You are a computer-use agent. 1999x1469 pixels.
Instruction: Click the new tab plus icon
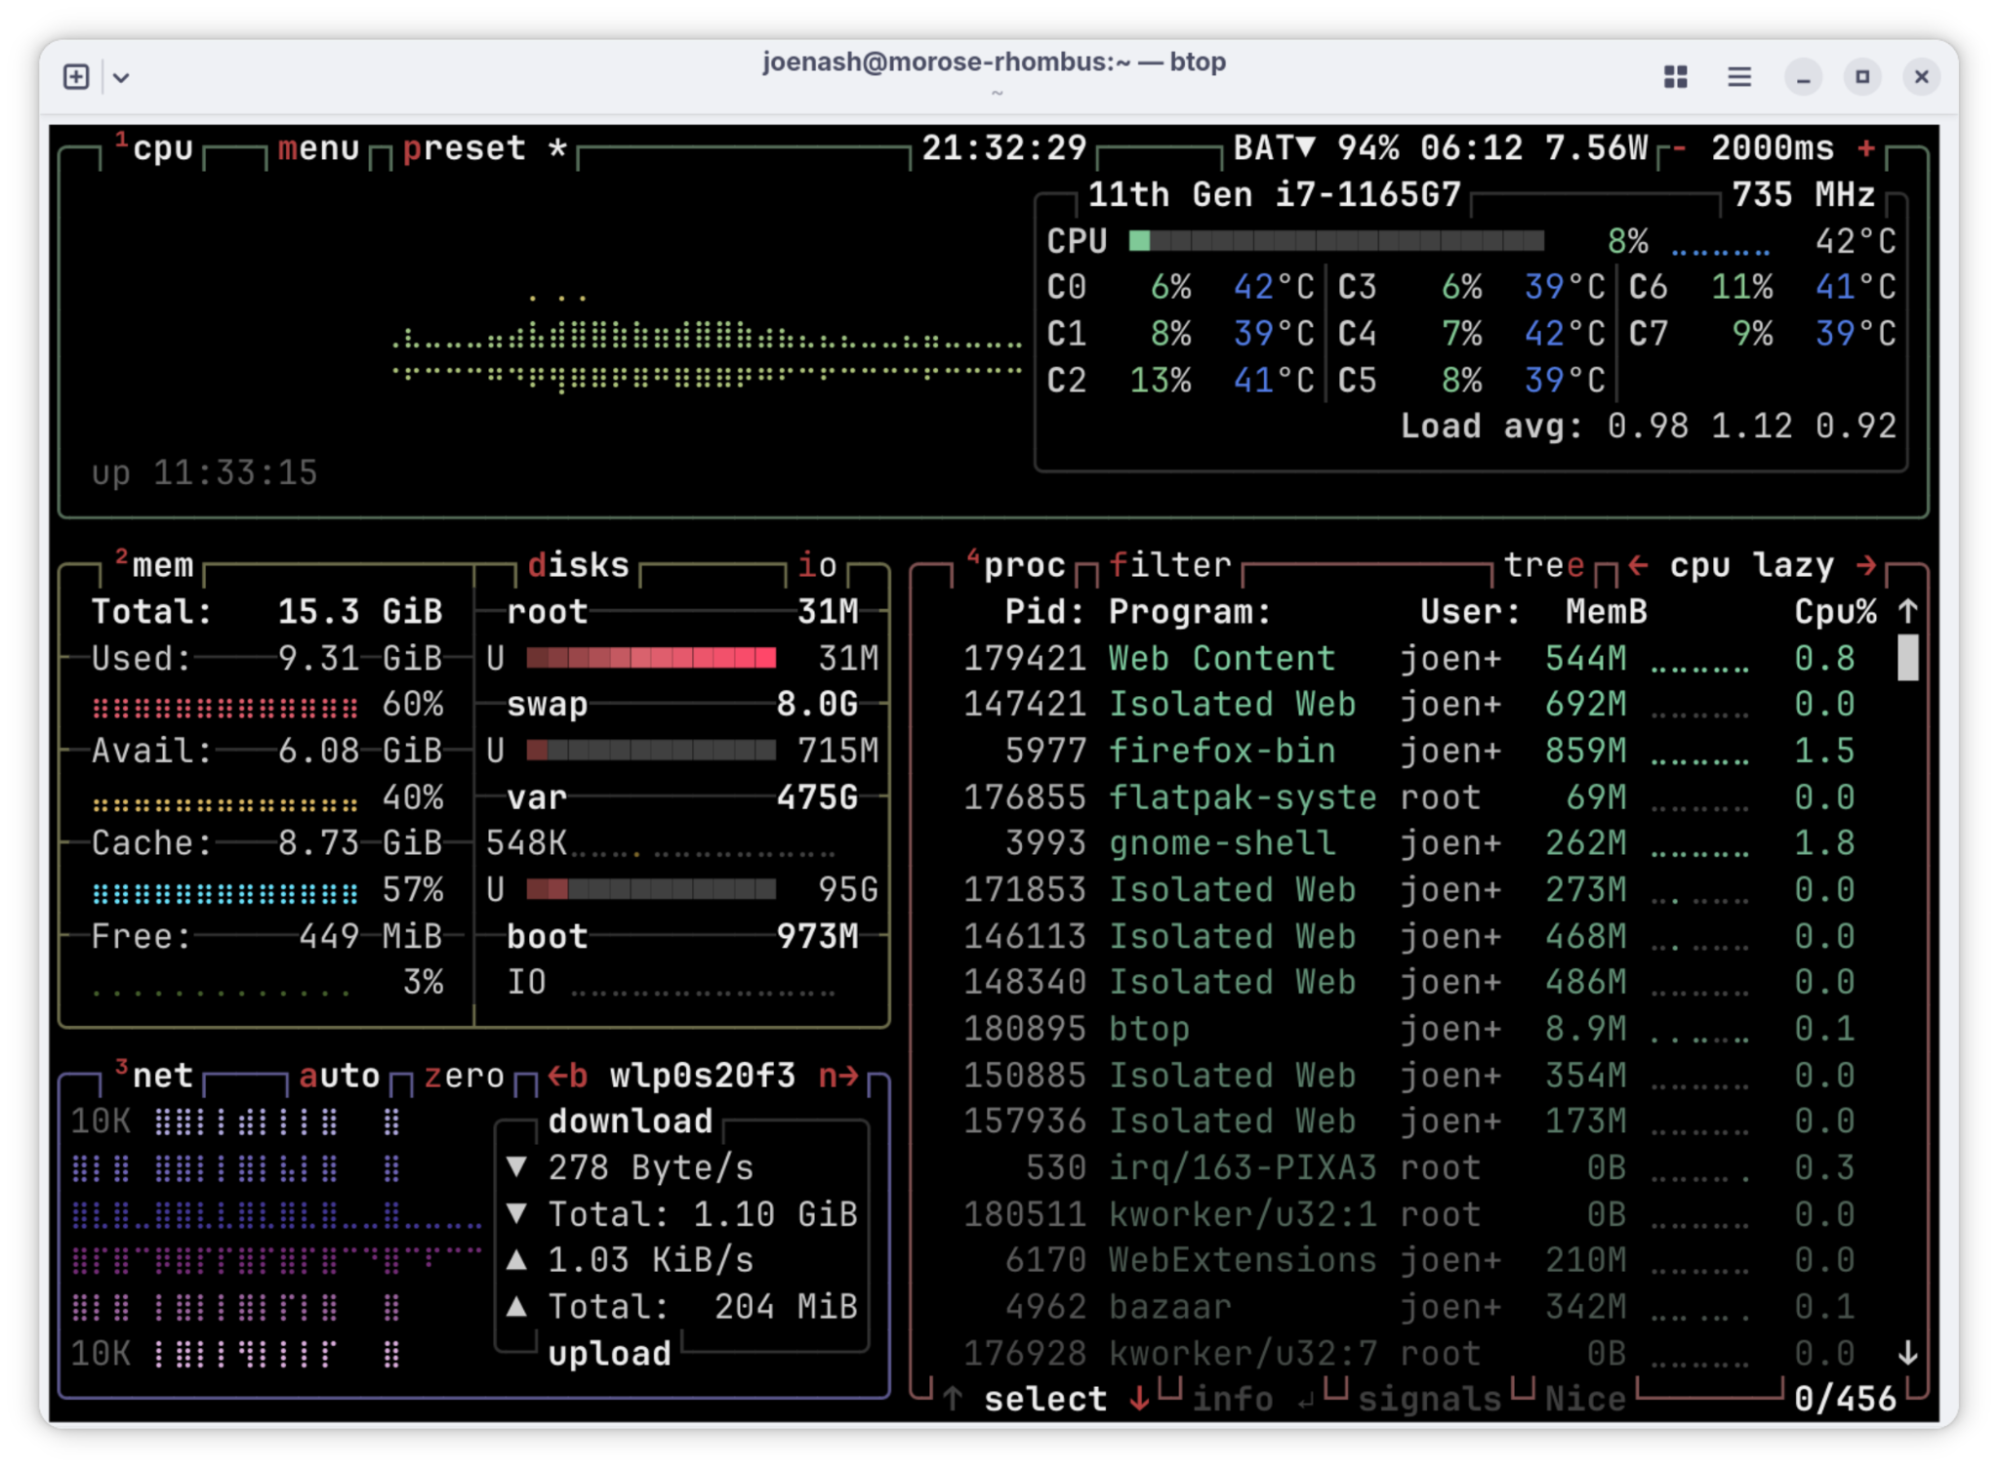coord(76,77)
